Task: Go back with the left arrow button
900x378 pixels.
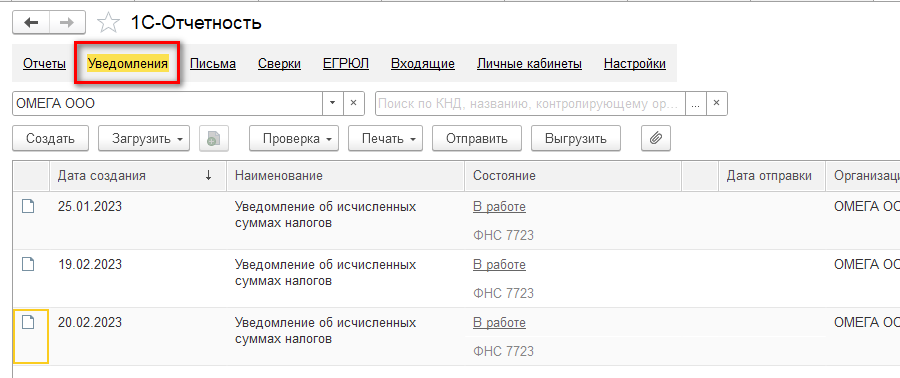Action: tap(31, 23)
